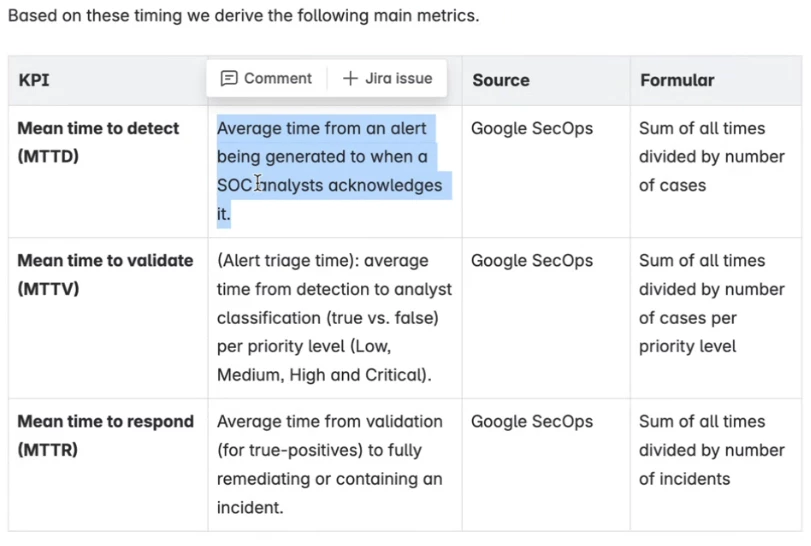Click the Source column header
This screenshot has height=546, width=811.
501,80
